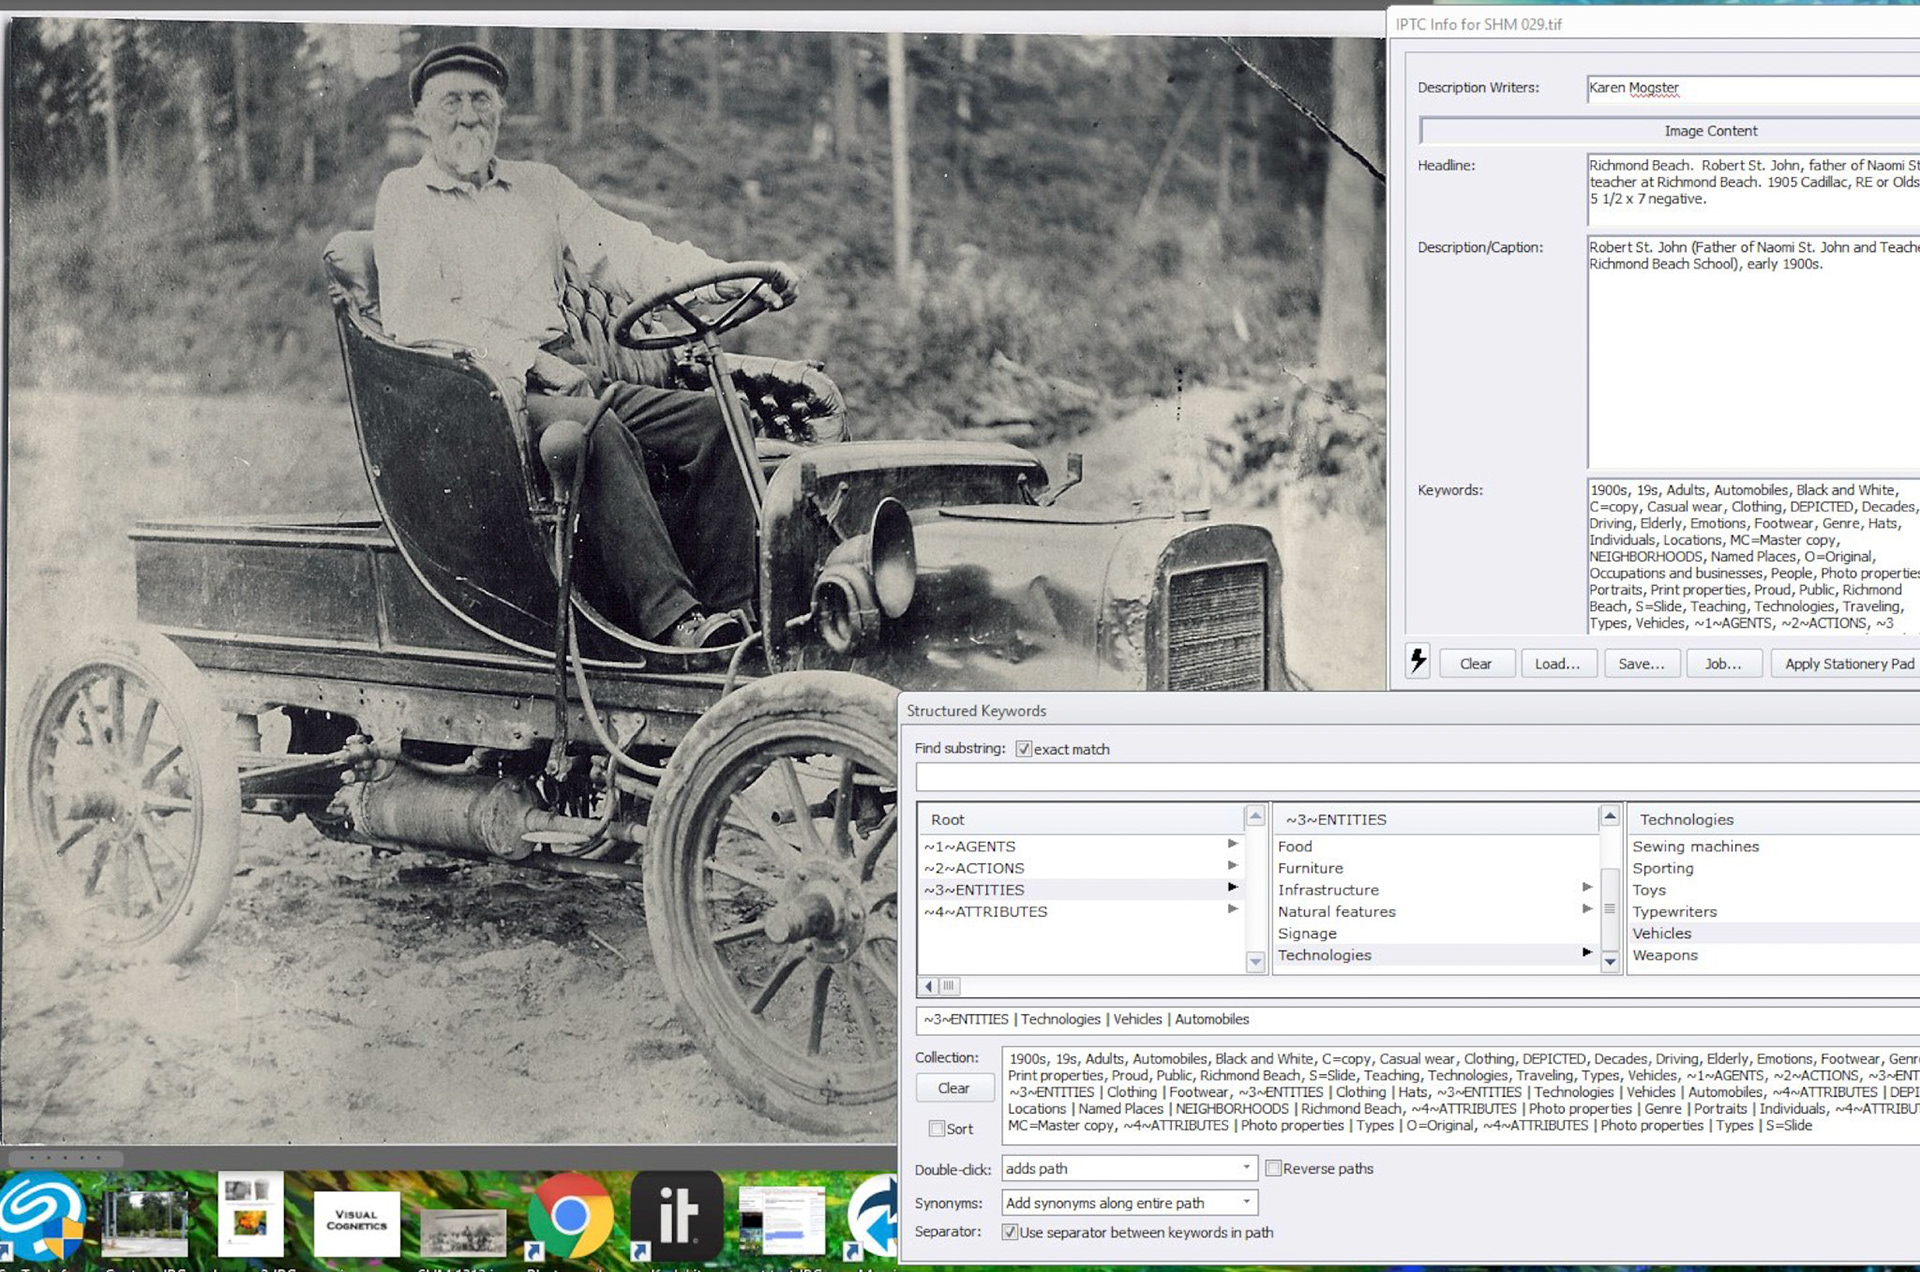Click Apply Stationery Pad button
The width and height of the screenshot is (1920, 1272).
click(1848, 663)
